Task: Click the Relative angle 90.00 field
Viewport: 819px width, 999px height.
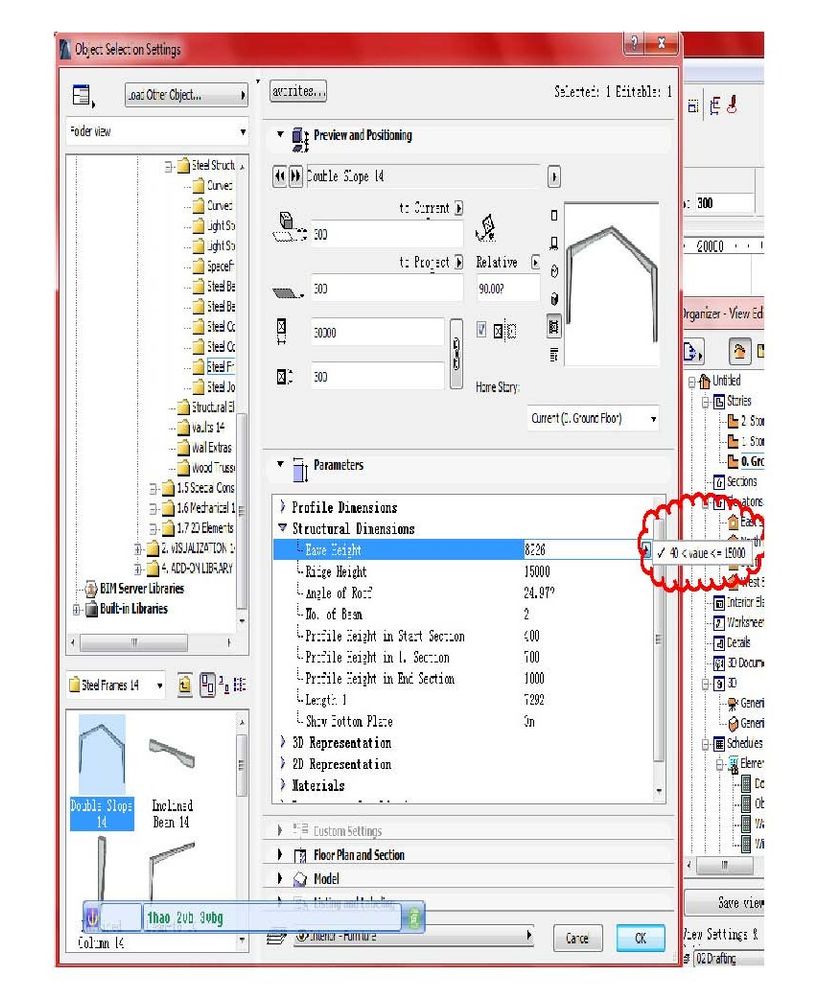Action: pos(507,289)
